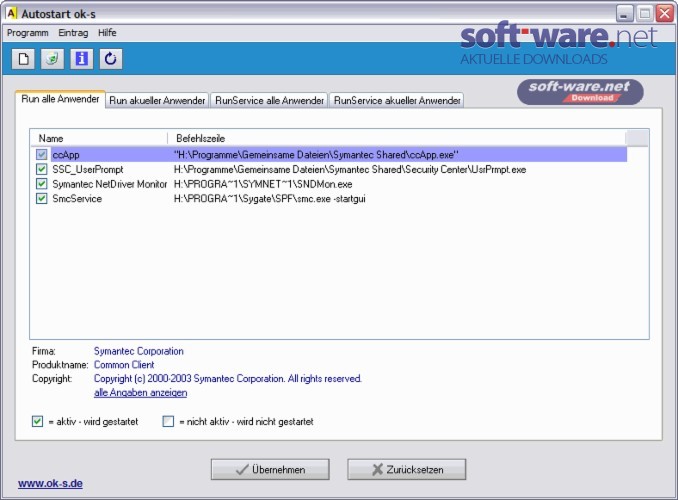Screen dimensions: 678x500
Task: Open the alle Angaben anzeigen link
Action: pos(141,393)
